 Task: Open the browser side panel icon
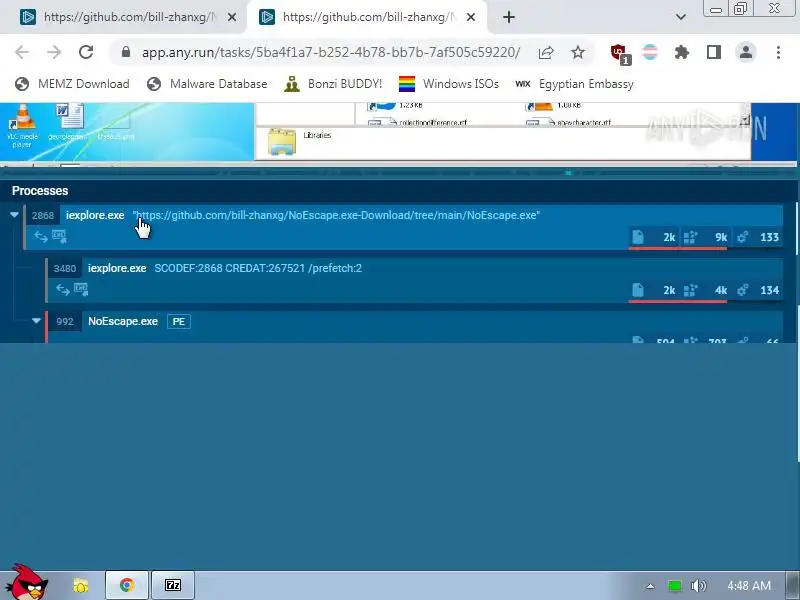point(713,52)
